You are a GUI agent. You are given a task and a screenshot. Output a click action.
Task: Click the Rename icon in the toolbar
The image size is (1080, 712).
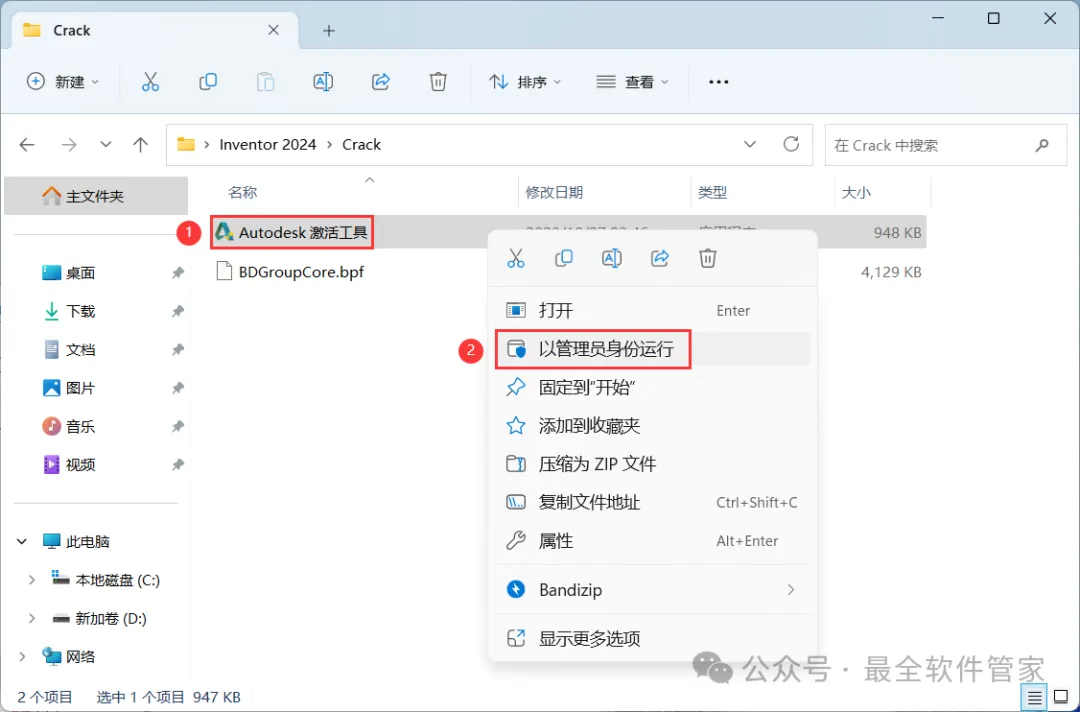(x=323, y=82)
